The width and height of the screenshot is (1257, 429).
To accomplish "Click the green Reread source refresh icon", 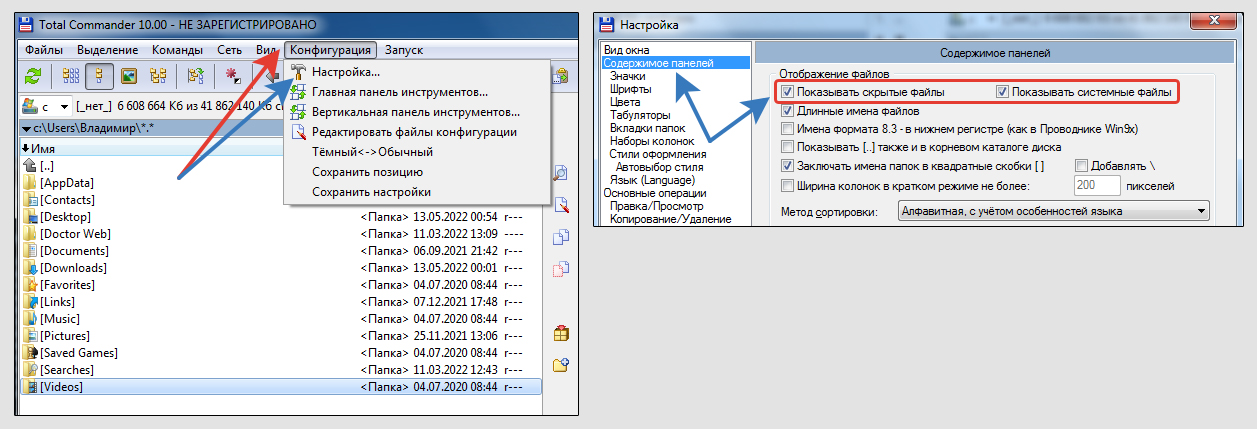I will tap(34, 76).
